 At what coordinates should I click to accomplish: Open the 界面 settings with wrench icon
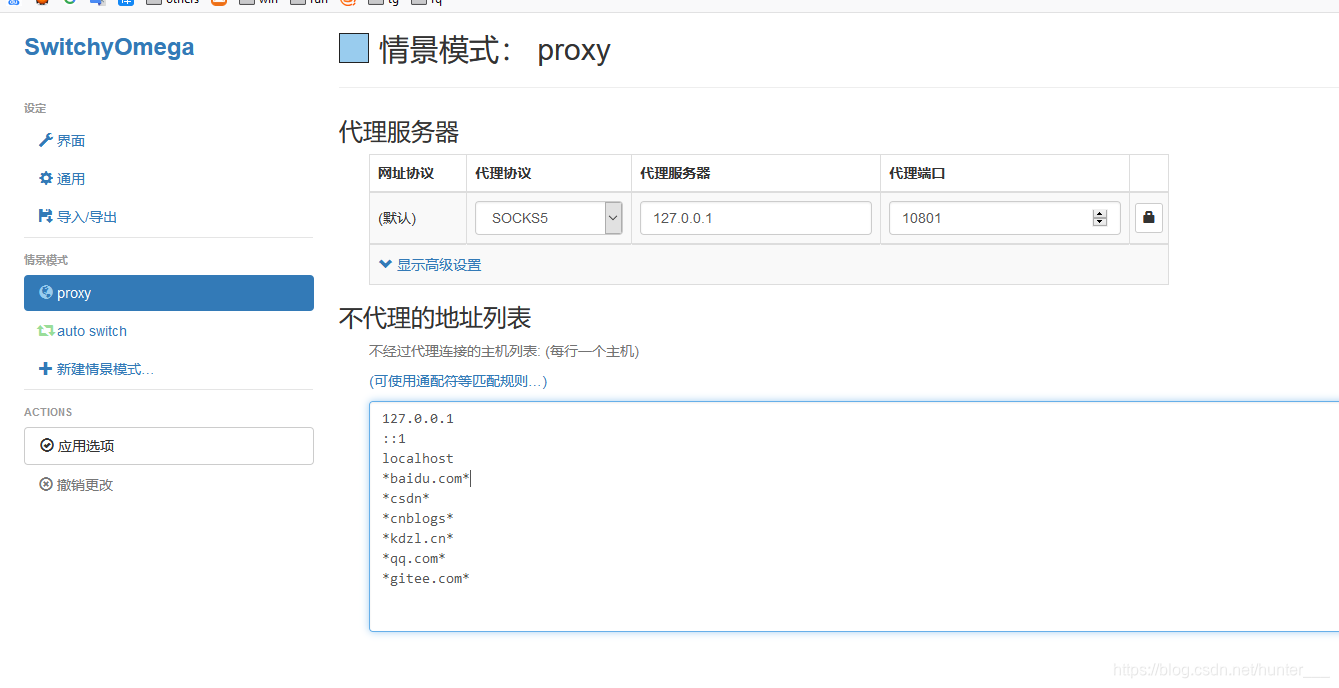point(62,141)
